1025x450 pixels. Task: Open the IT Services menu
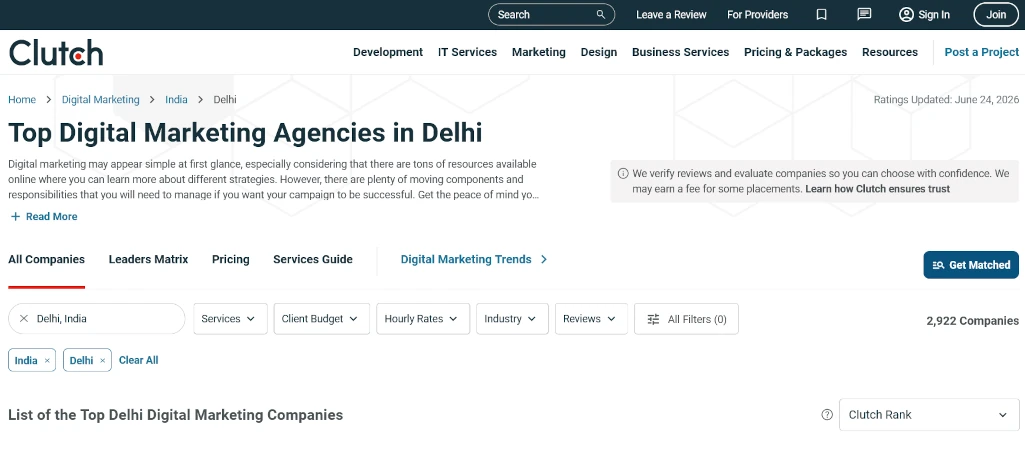(x=467, y=52)
